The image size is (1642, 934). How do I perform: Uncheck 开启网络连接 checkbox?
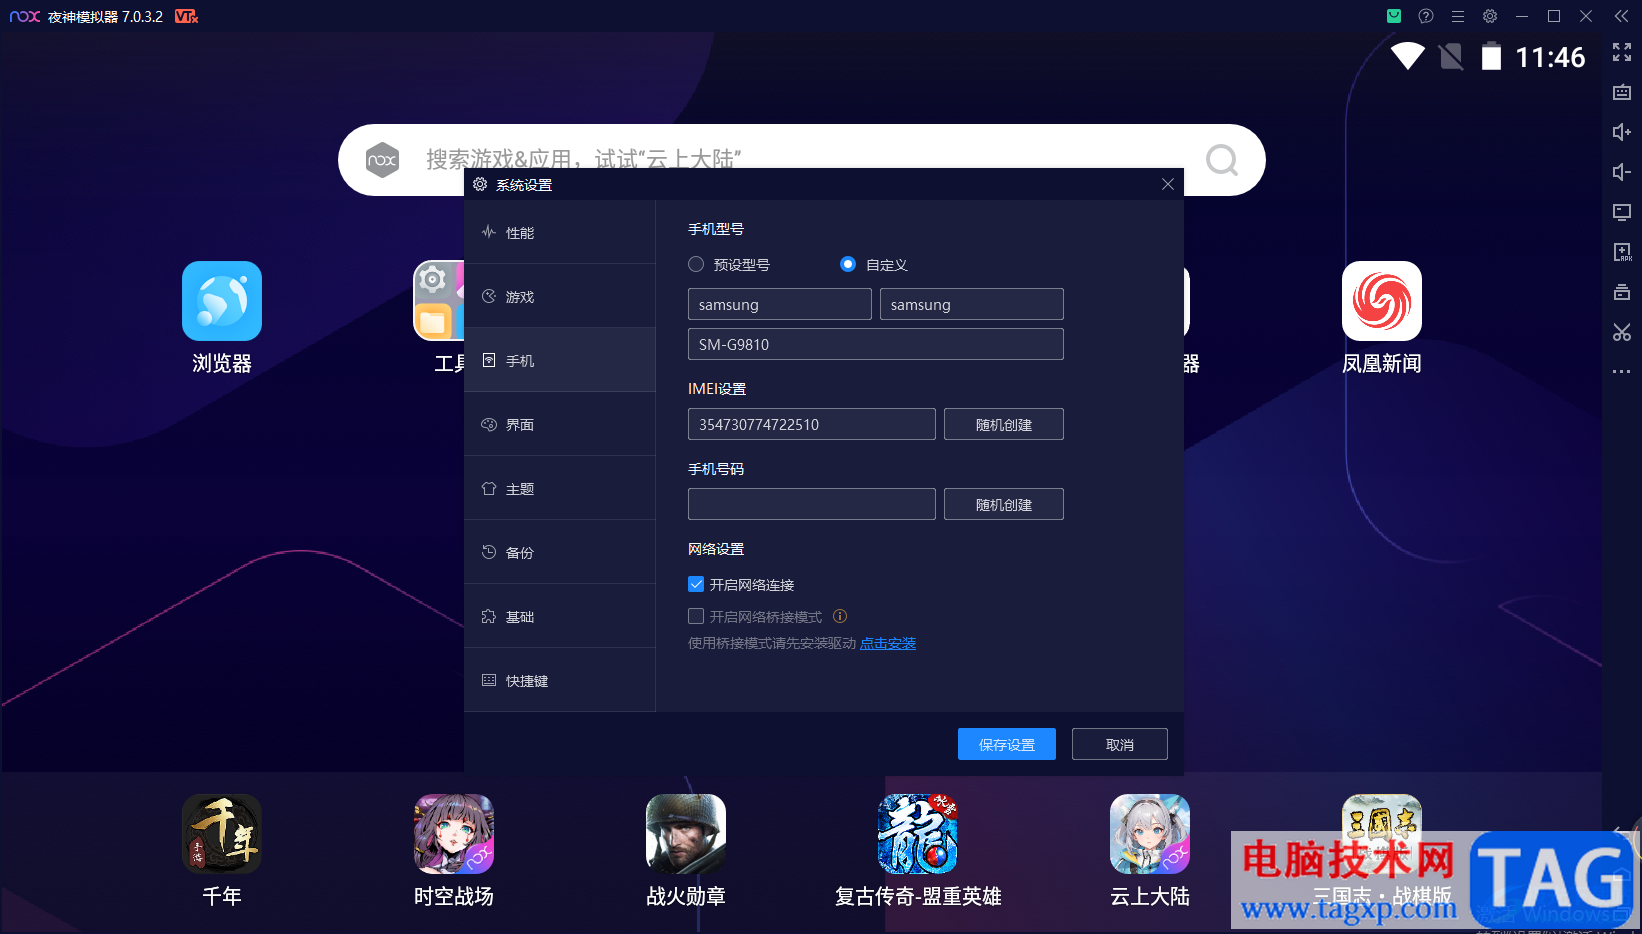pos(696,584)
